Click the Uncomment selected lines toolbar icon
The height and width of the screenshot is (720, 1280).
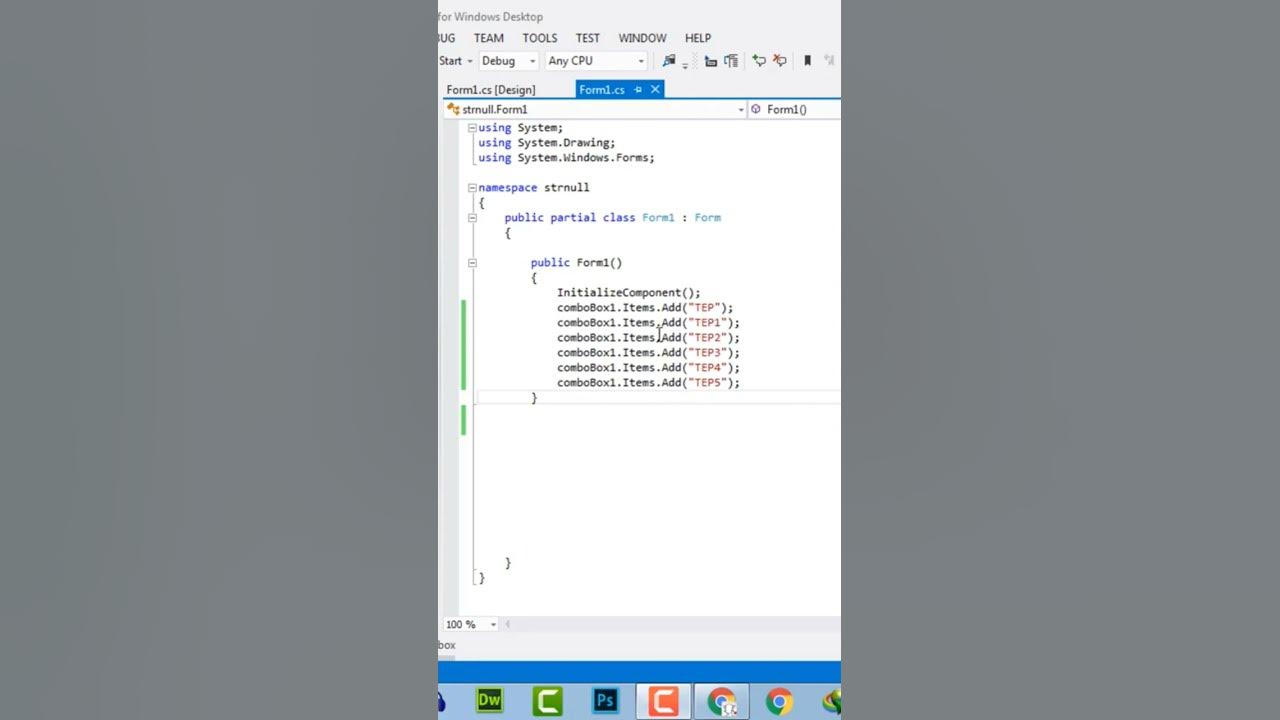tap(780, 61)
